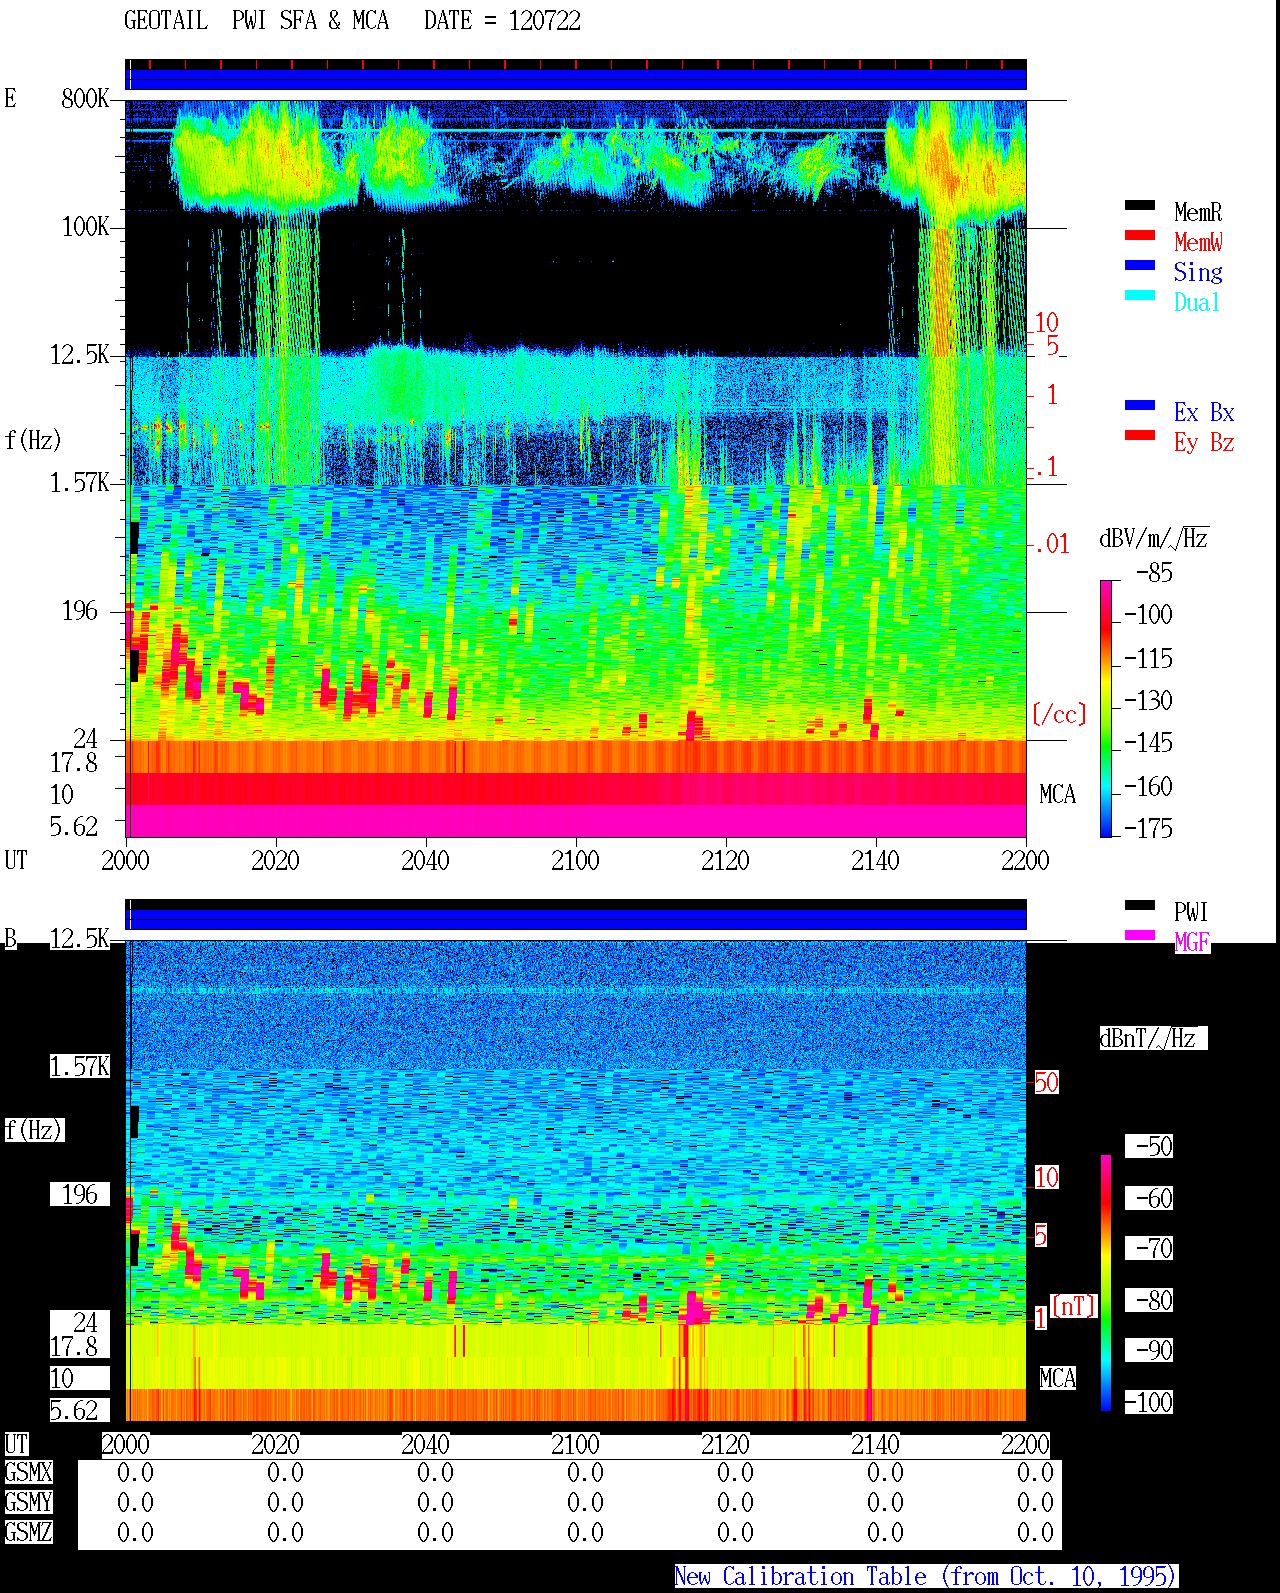Click the GSMZ value under 2200
1280x1593 pixels.
click(1035, 1533)
